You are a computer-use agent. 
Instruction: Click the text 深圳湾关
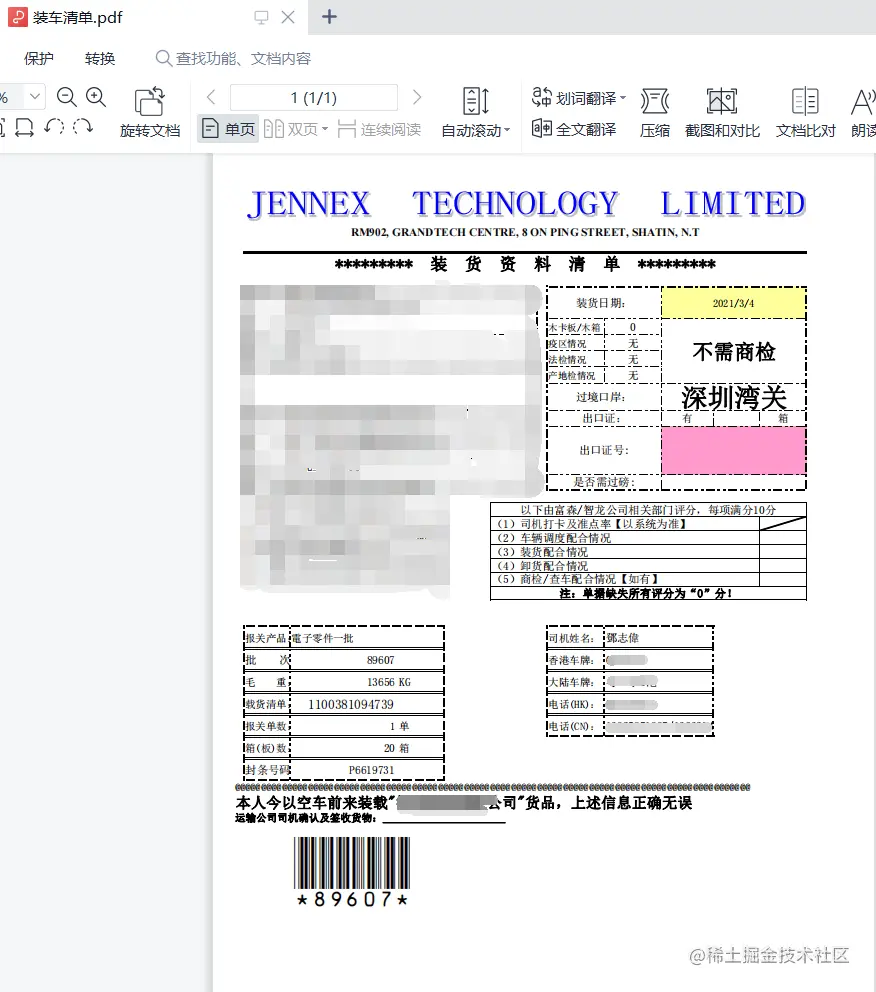[x=734, y=398]
